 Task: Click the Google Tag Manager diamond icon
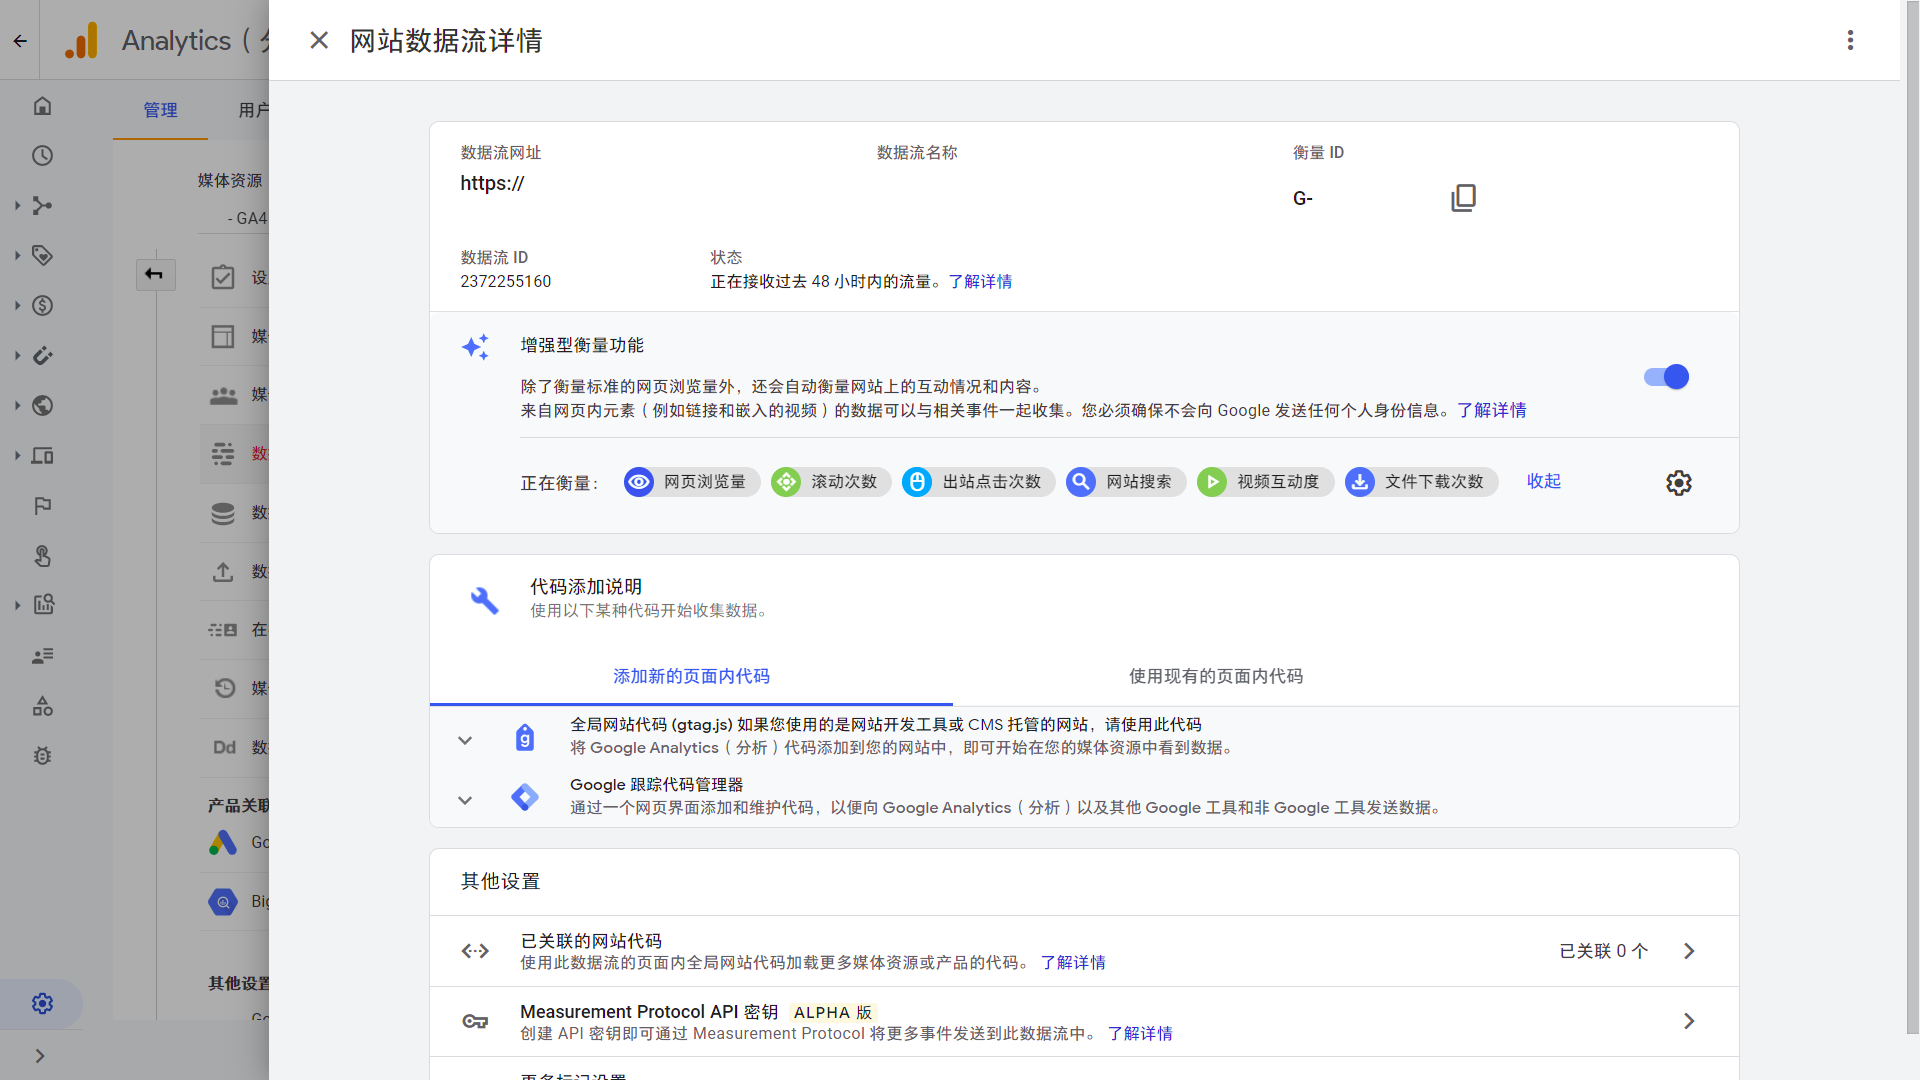tap(525, 797)
